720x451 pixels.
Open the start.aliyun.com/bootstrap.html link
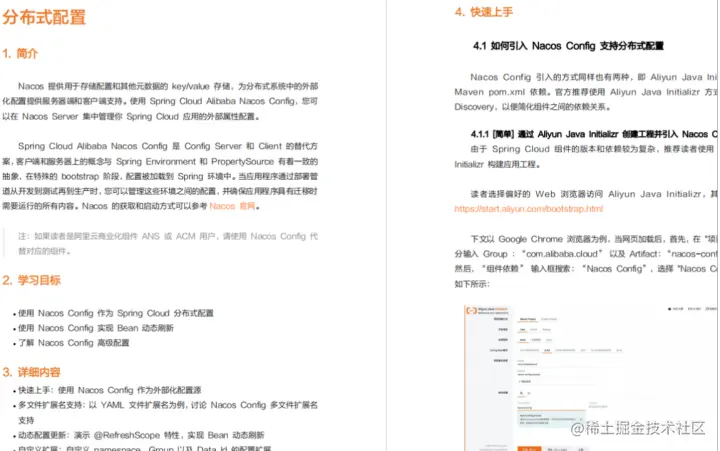(x=529, y=209)
